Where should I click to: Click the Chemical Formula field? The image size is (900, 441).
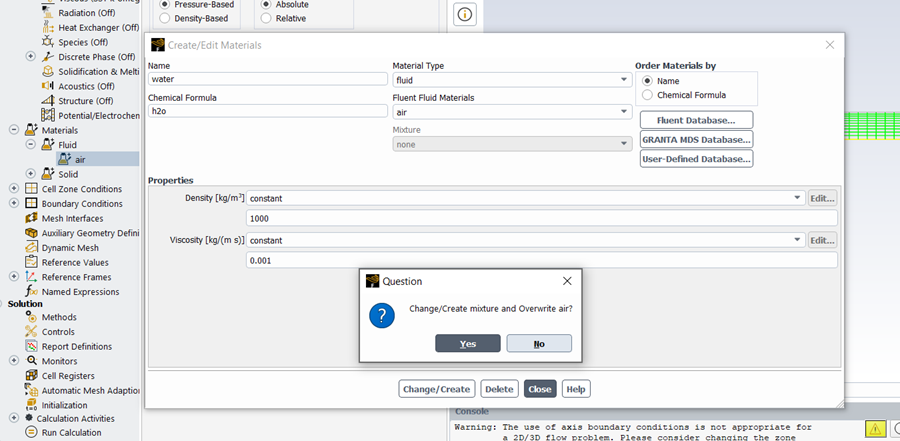[x=268, y=111]
